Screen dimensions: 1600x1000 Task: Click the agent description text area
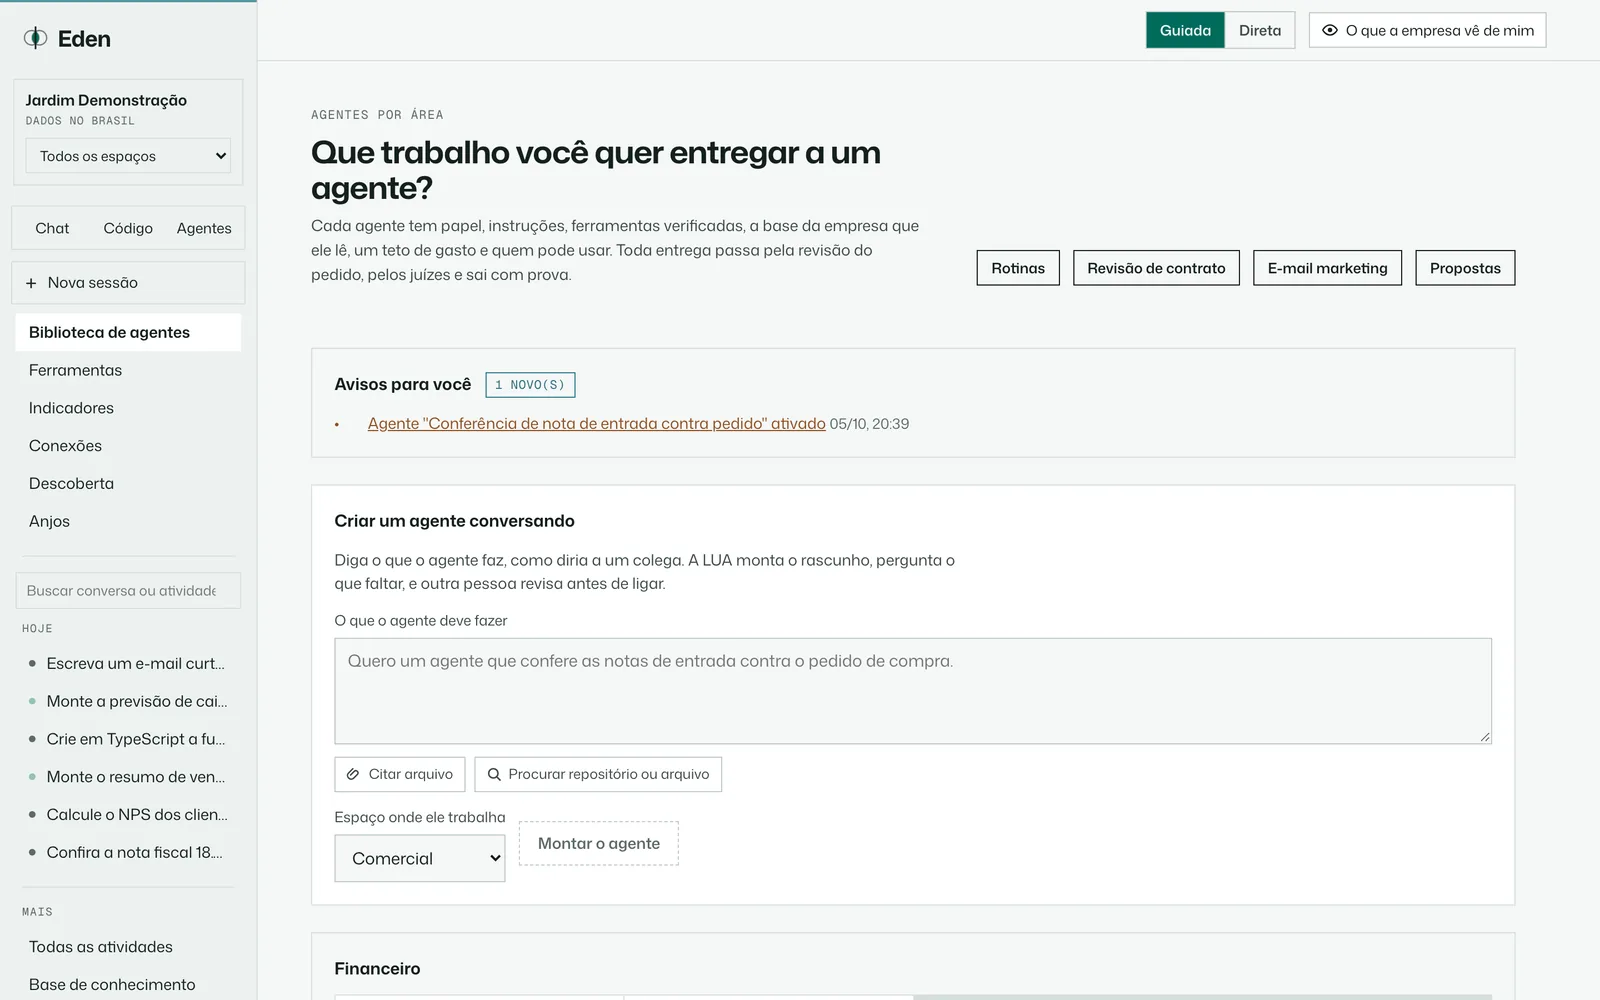pyautogui.click(x=913, y=691)
